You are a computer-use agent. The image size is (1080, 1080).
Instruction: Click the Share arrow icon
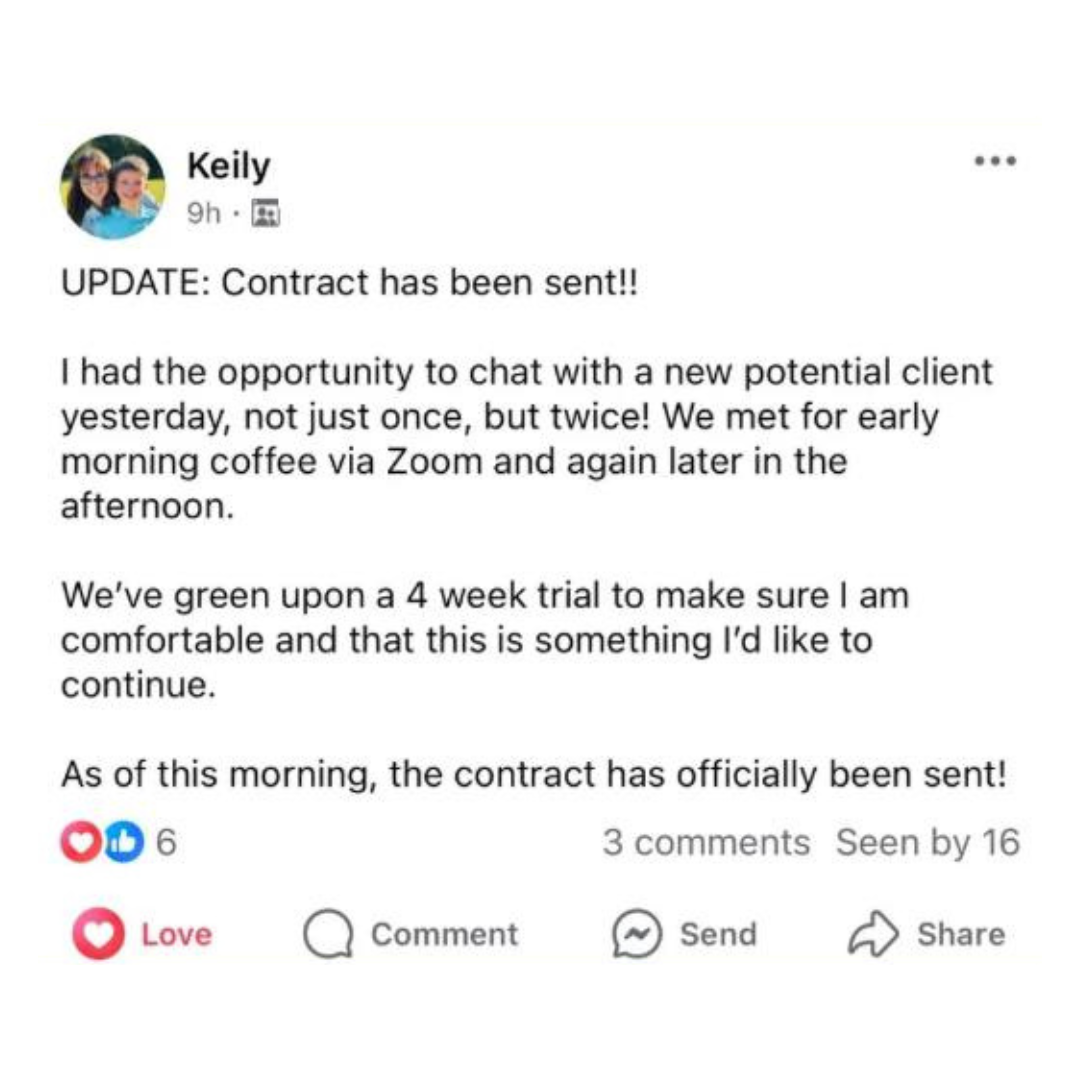click(873, 934)
